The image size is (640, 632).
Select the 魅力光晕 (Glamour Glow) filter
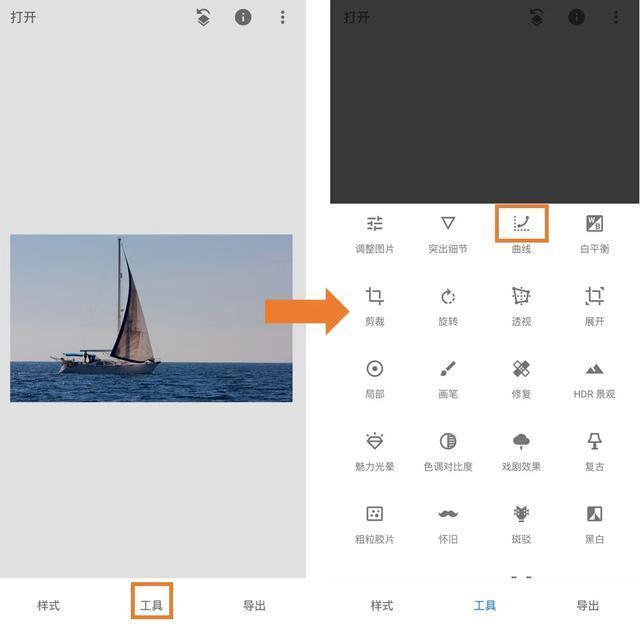[374, 452]
